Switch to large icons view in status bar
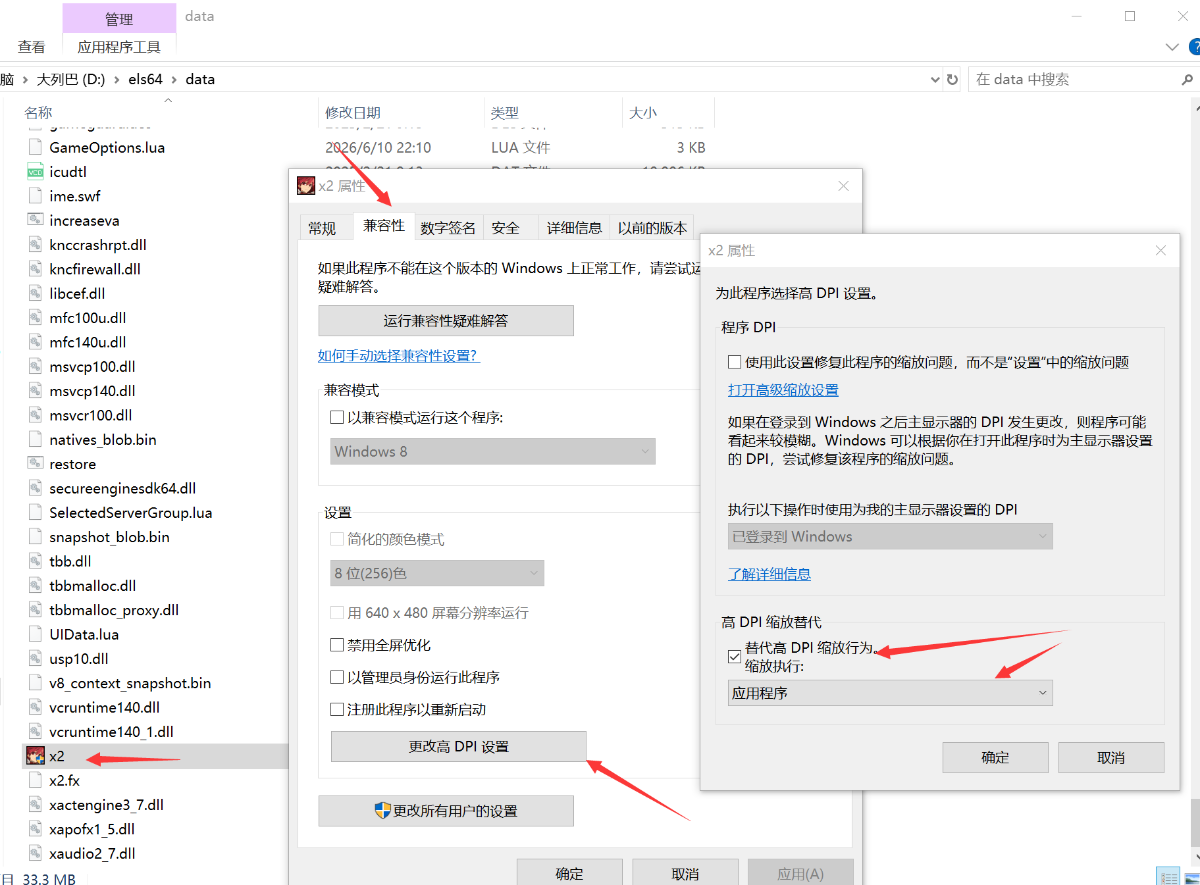The width and height of the screenshot is (1200, 885). (x=1190, y=877)
